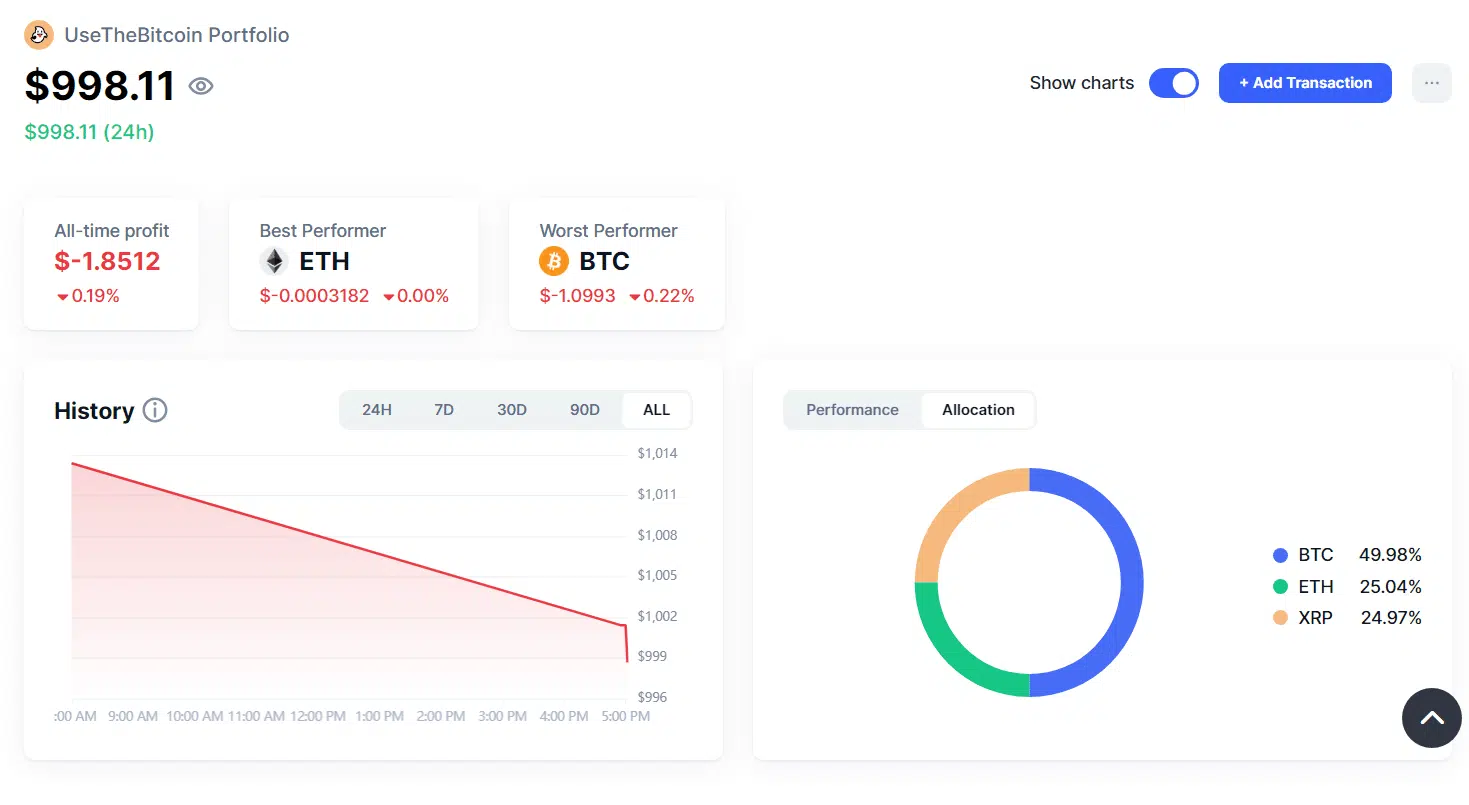Click the orange XRP legend dot
The height and width of the screenshot is (805, 1469).
(x=1280, y=618)
